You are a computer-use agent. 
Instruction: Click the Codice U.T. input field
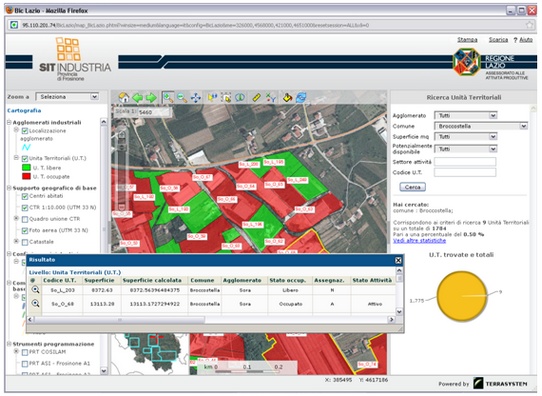[x=465, y=172]
